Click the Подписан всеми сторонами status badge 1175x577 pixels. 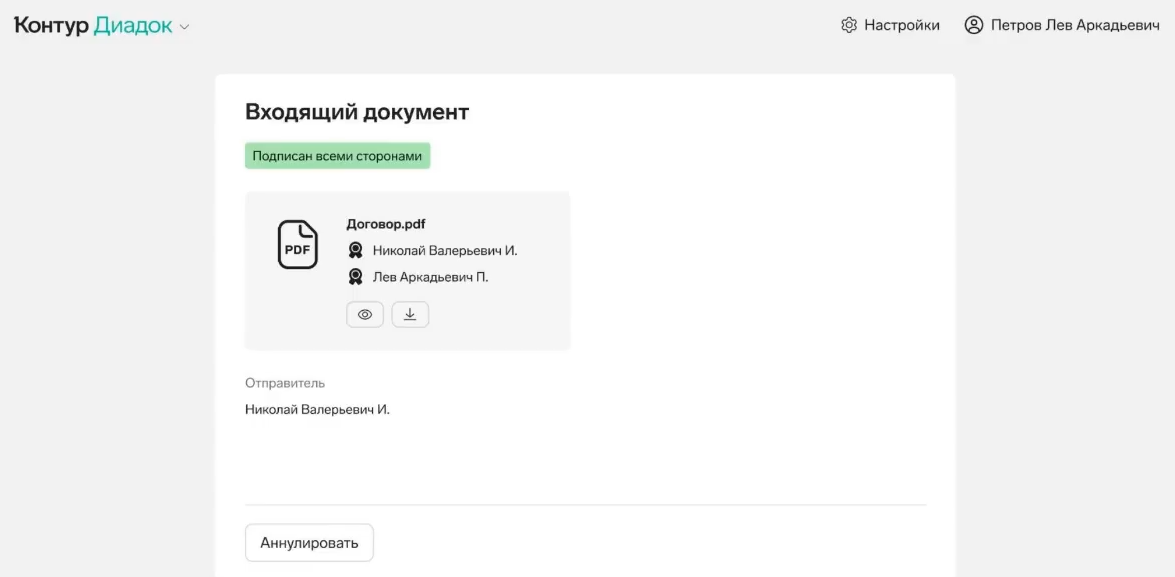click(x=337, y=156)
